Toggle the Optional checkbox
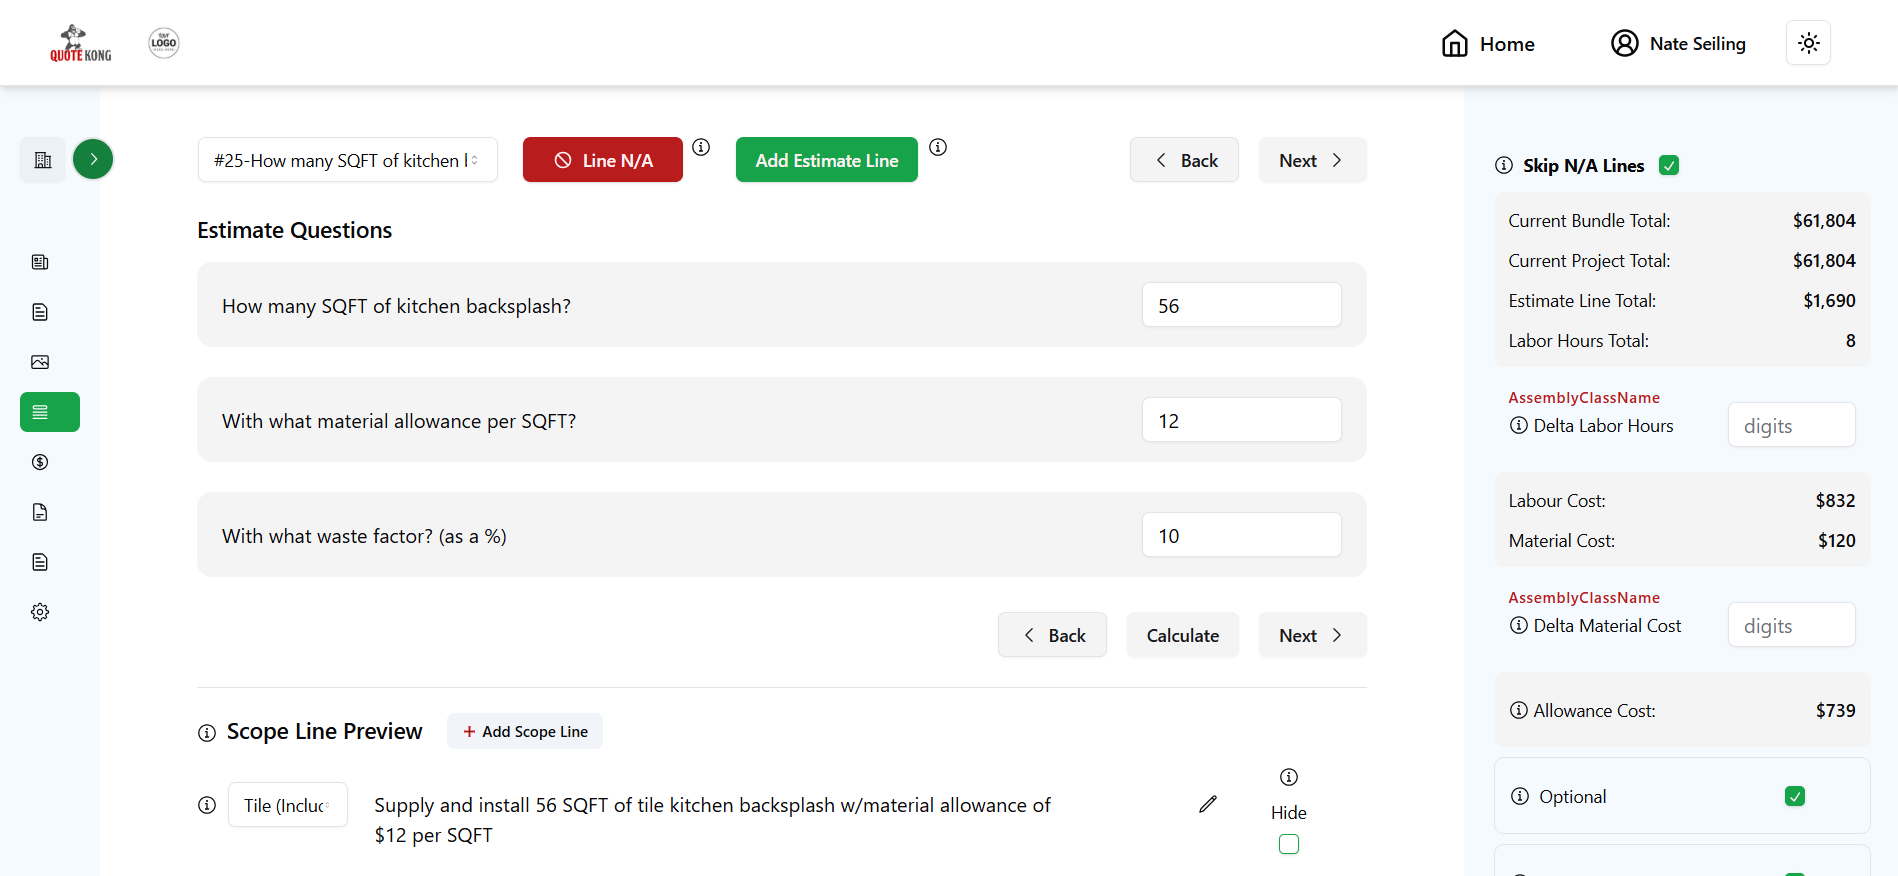 coord(1795,796)
